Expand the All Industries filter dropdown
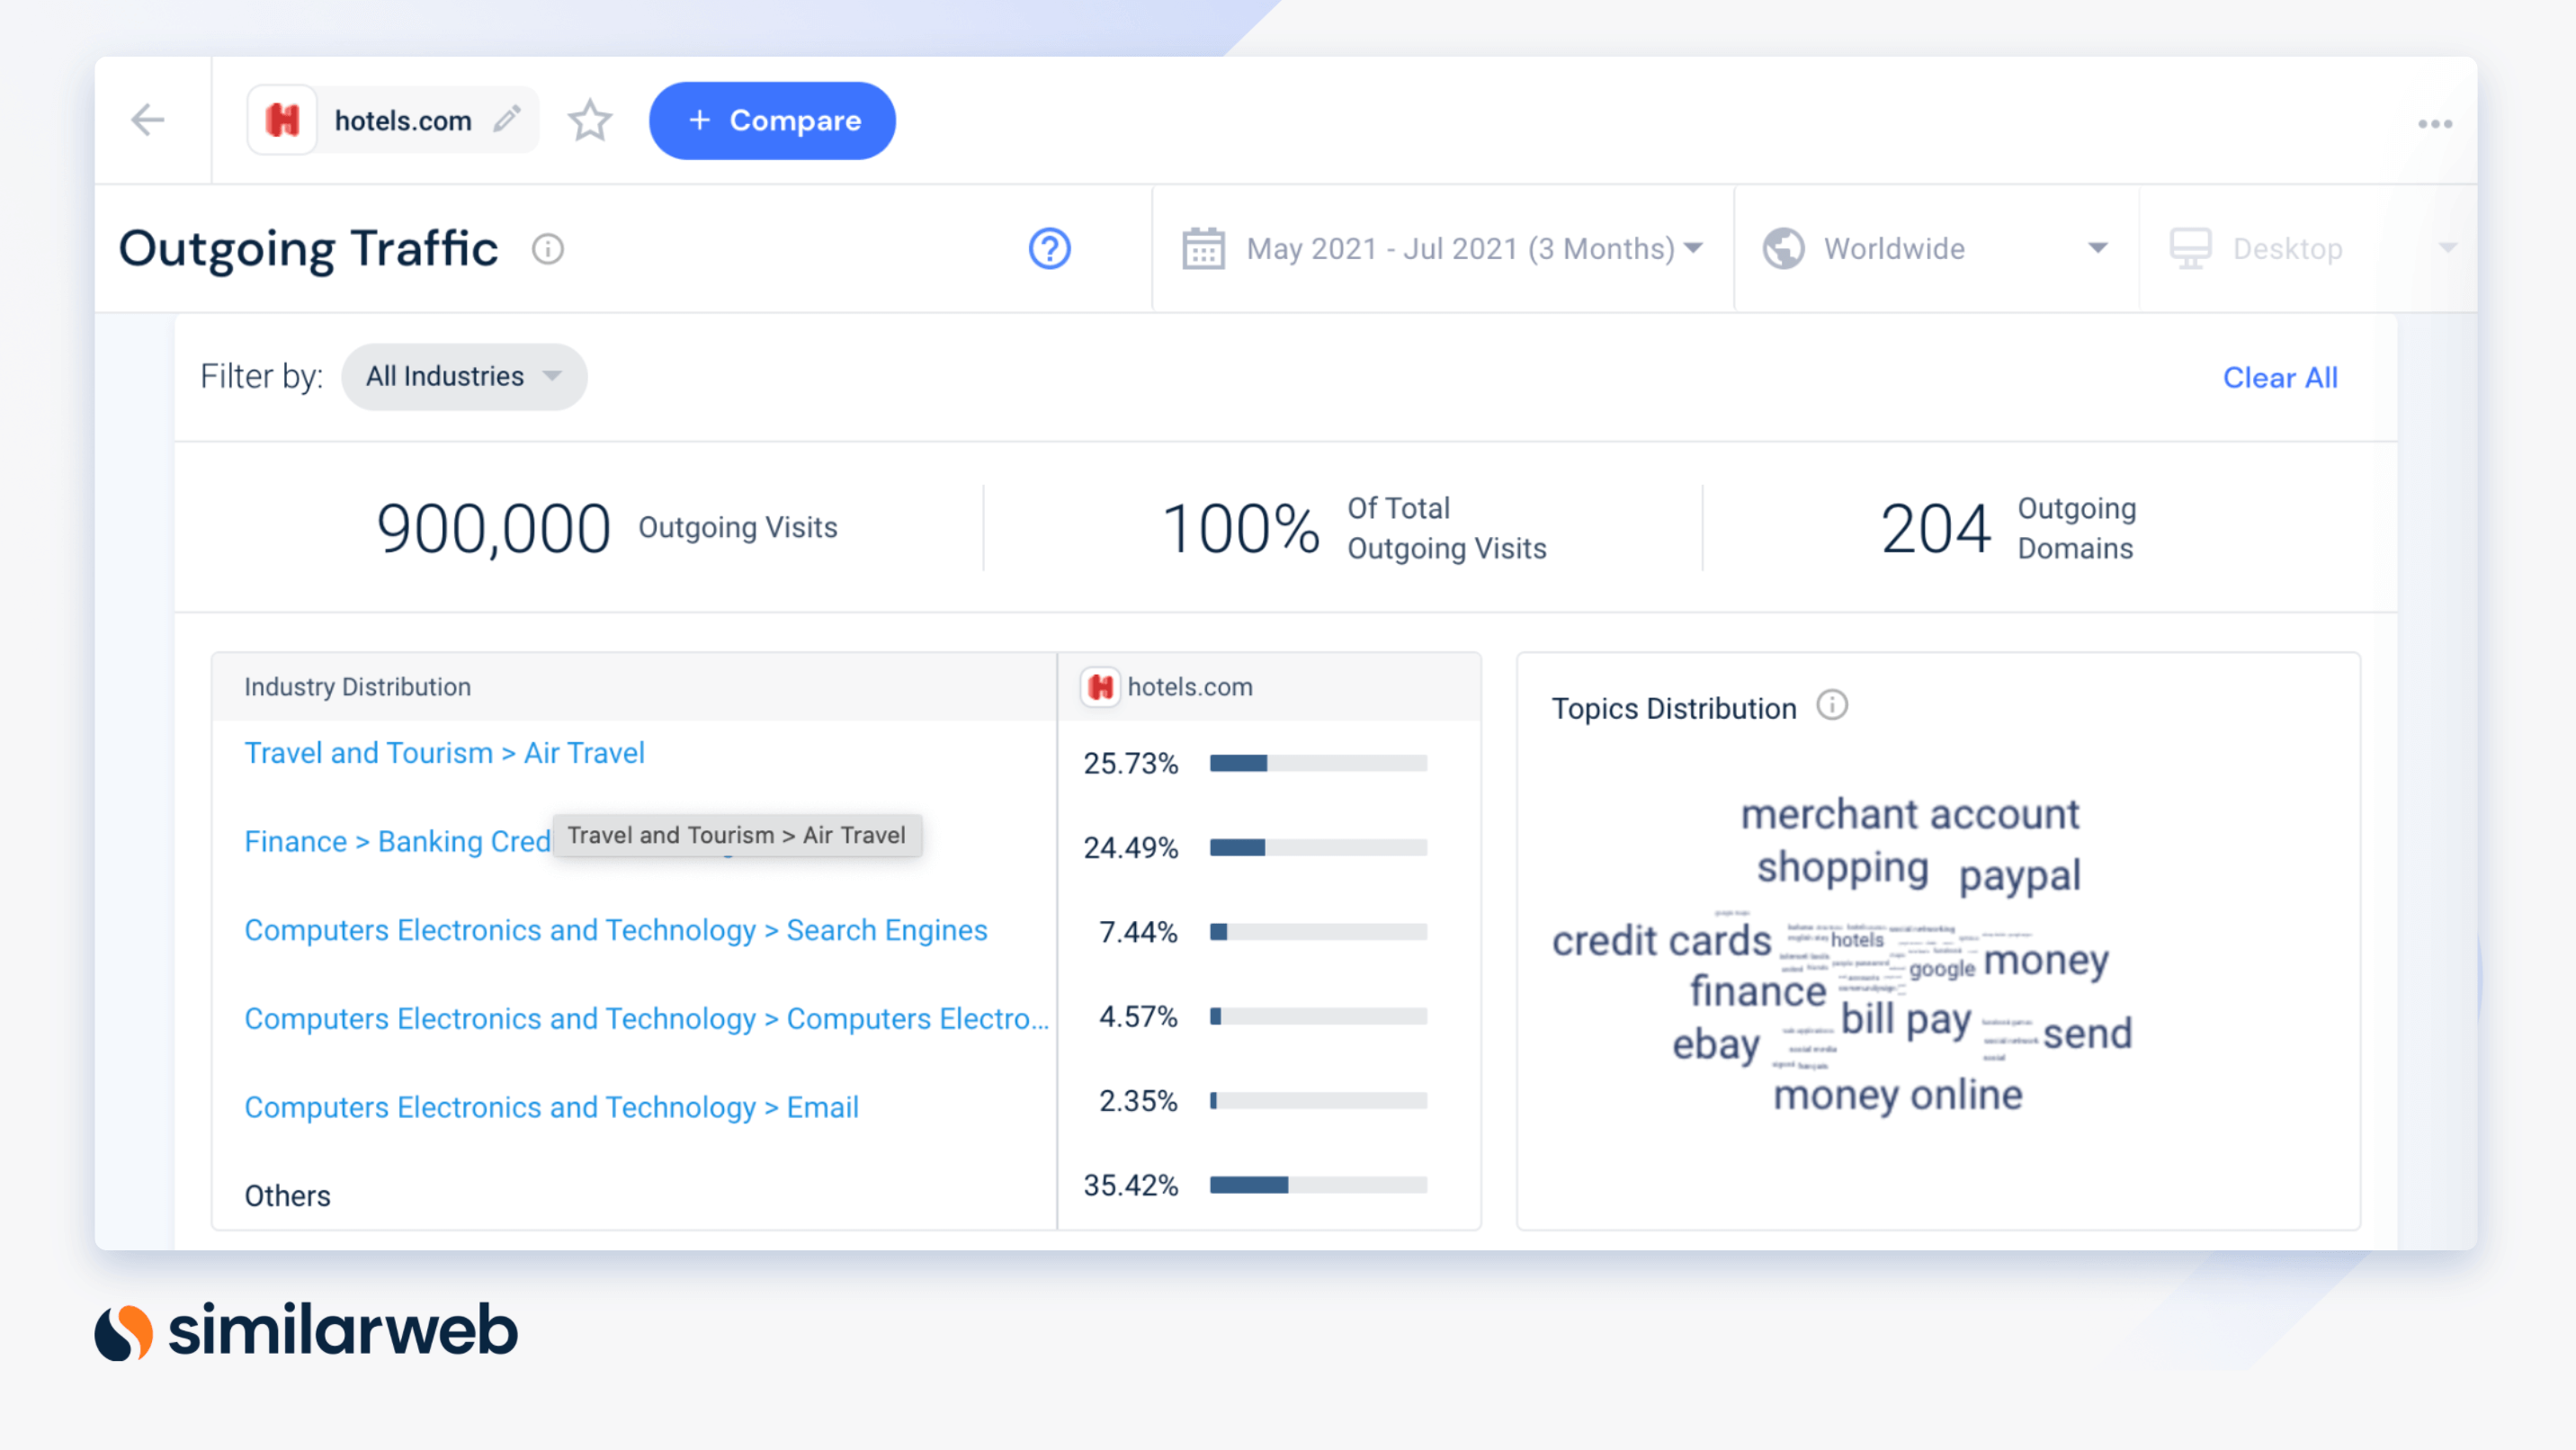The image size is (2576, 1450). click(x=460, y=377)
